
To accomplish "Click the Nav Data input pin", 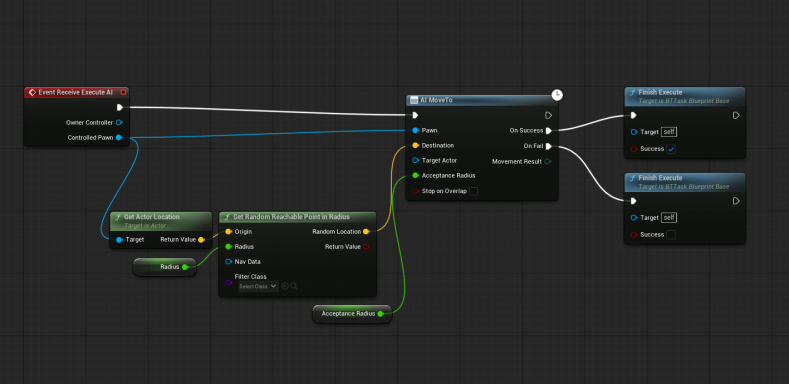I will coord(228,262).
